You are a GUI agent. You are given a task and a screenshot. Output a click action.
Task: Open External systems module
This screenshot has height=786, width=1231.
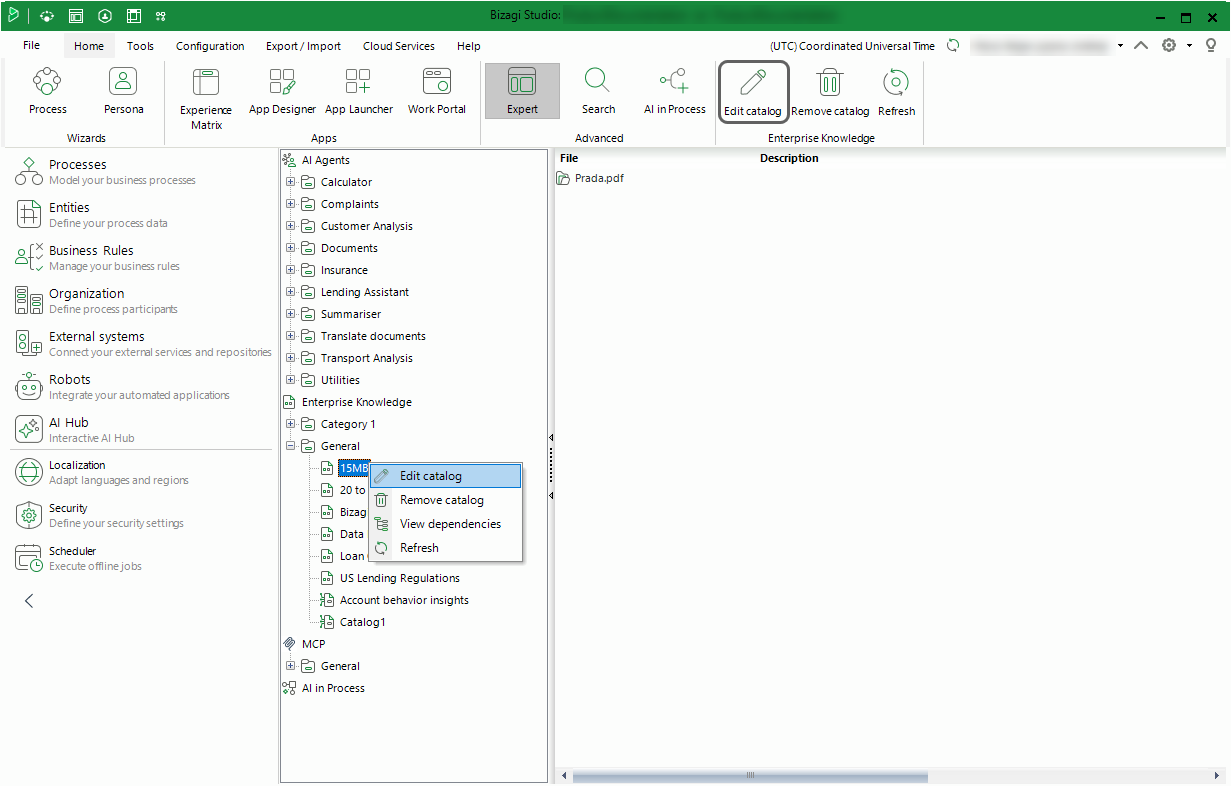(143, 343)
